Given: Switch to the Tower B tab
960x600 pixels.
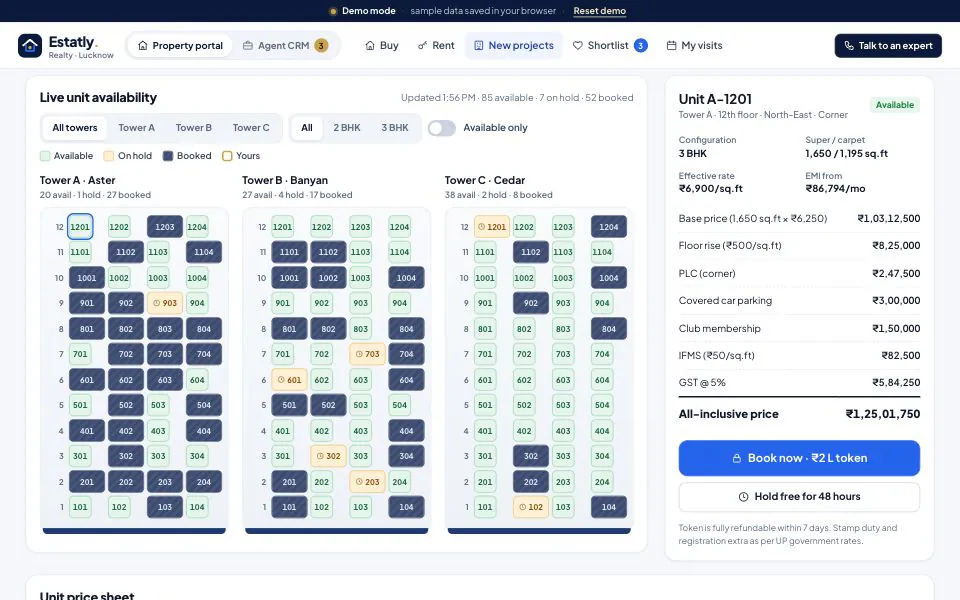Looking at the screenshot, I should pos(193,128).
